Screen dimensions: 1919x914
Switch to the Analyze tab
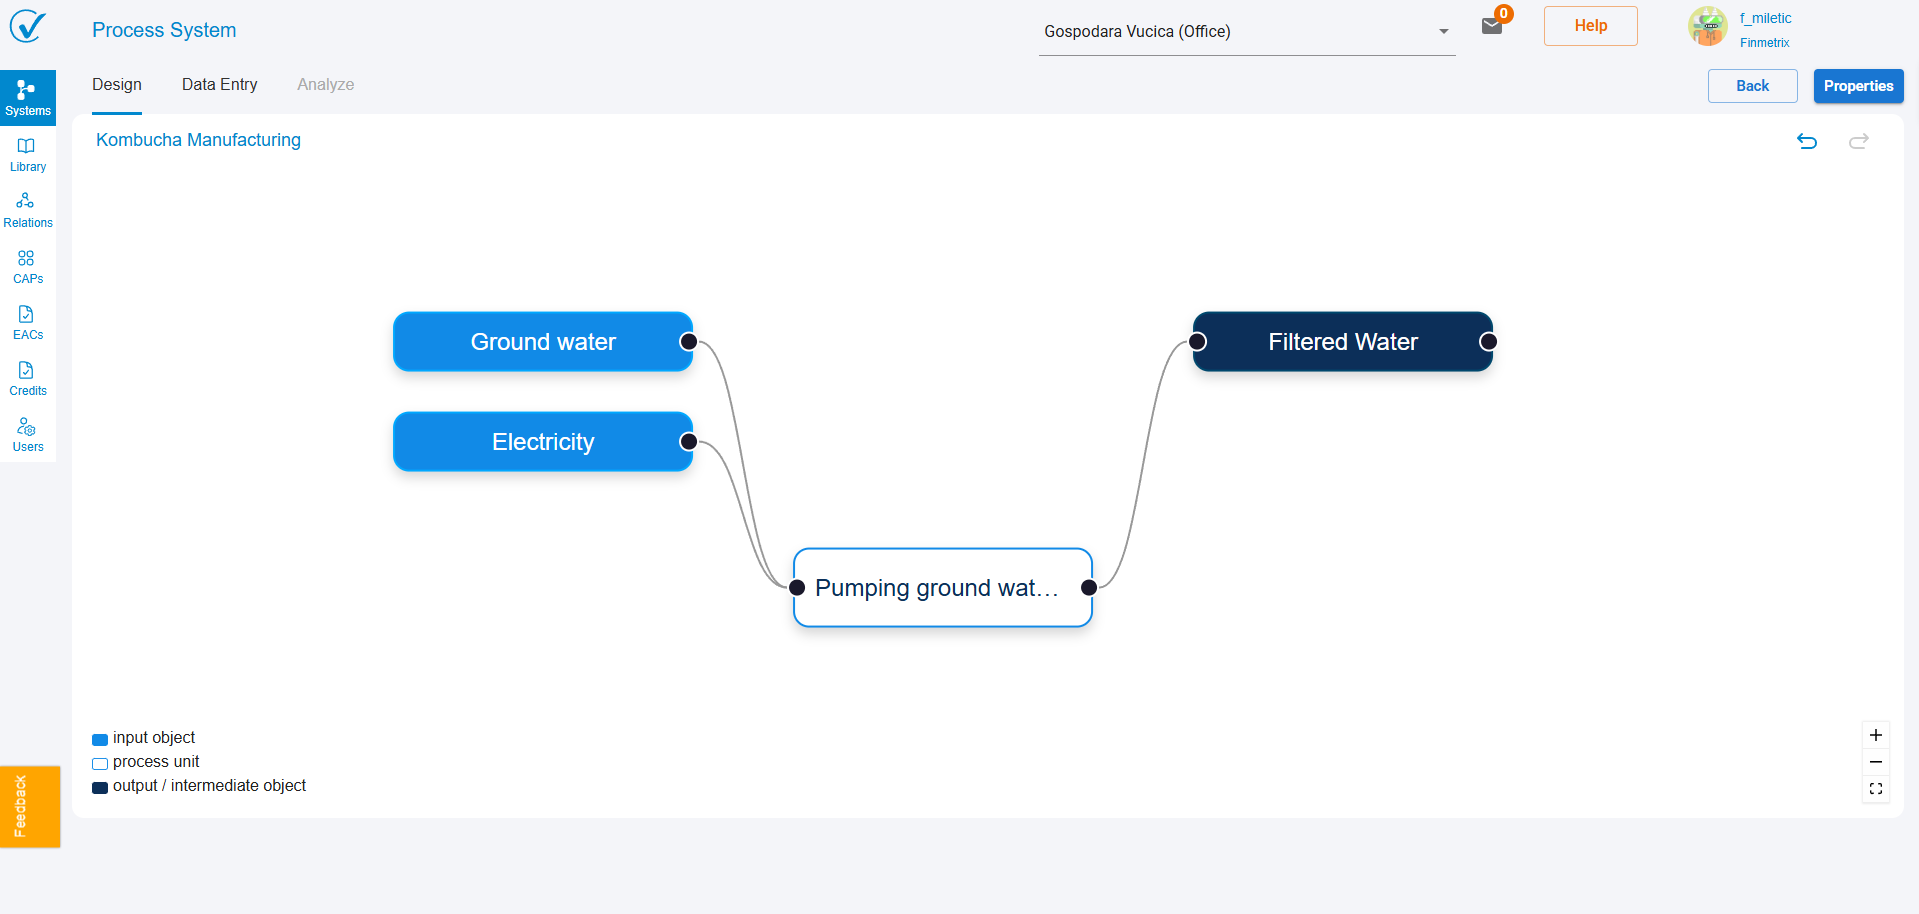click(325, 85)
